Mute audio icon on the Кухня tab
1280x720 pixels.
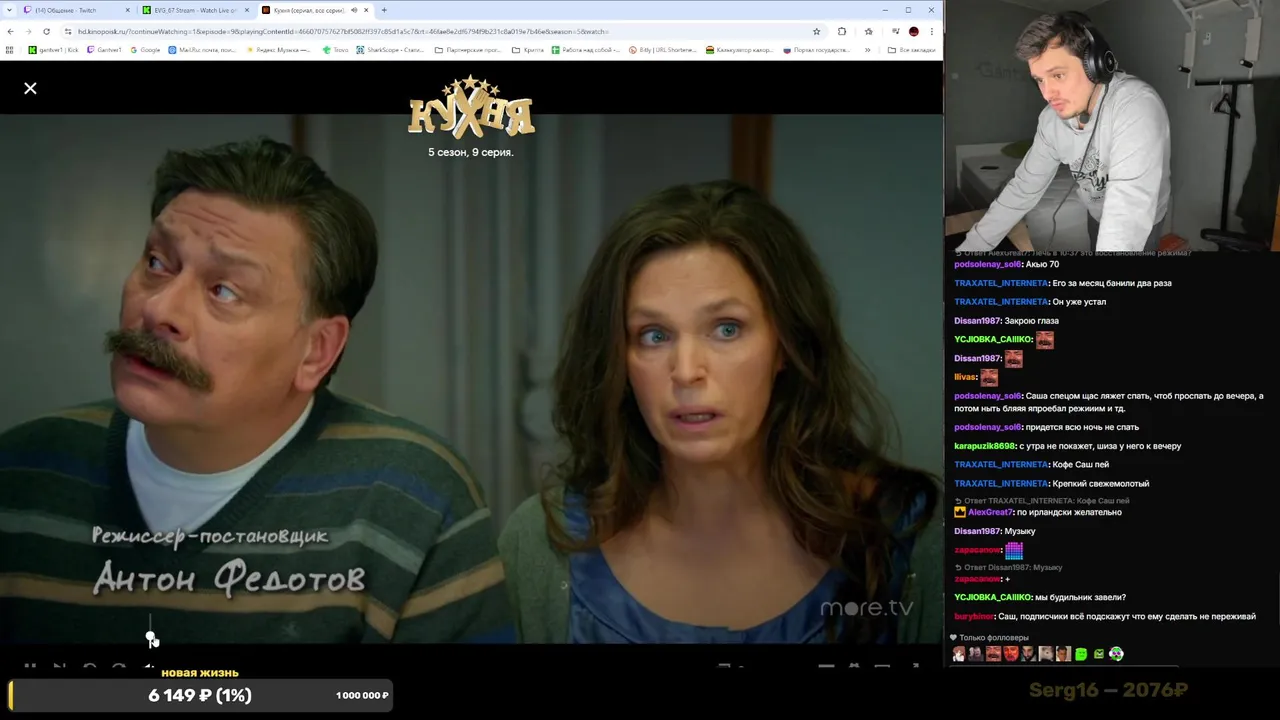[354, 10]
